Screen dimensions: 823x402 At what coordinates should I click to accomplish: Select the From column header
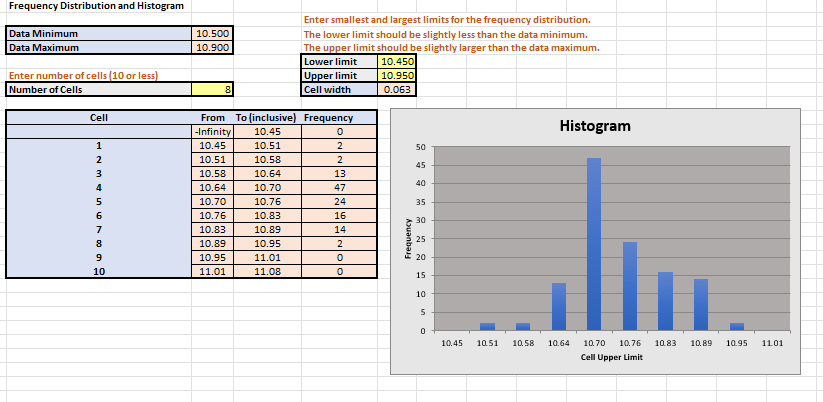pos(213,118)
